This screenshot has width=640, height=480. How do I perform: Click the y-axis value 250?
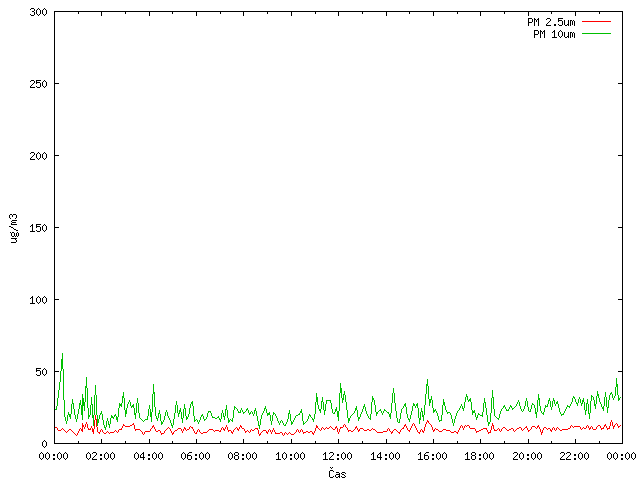tap(38, 84)
